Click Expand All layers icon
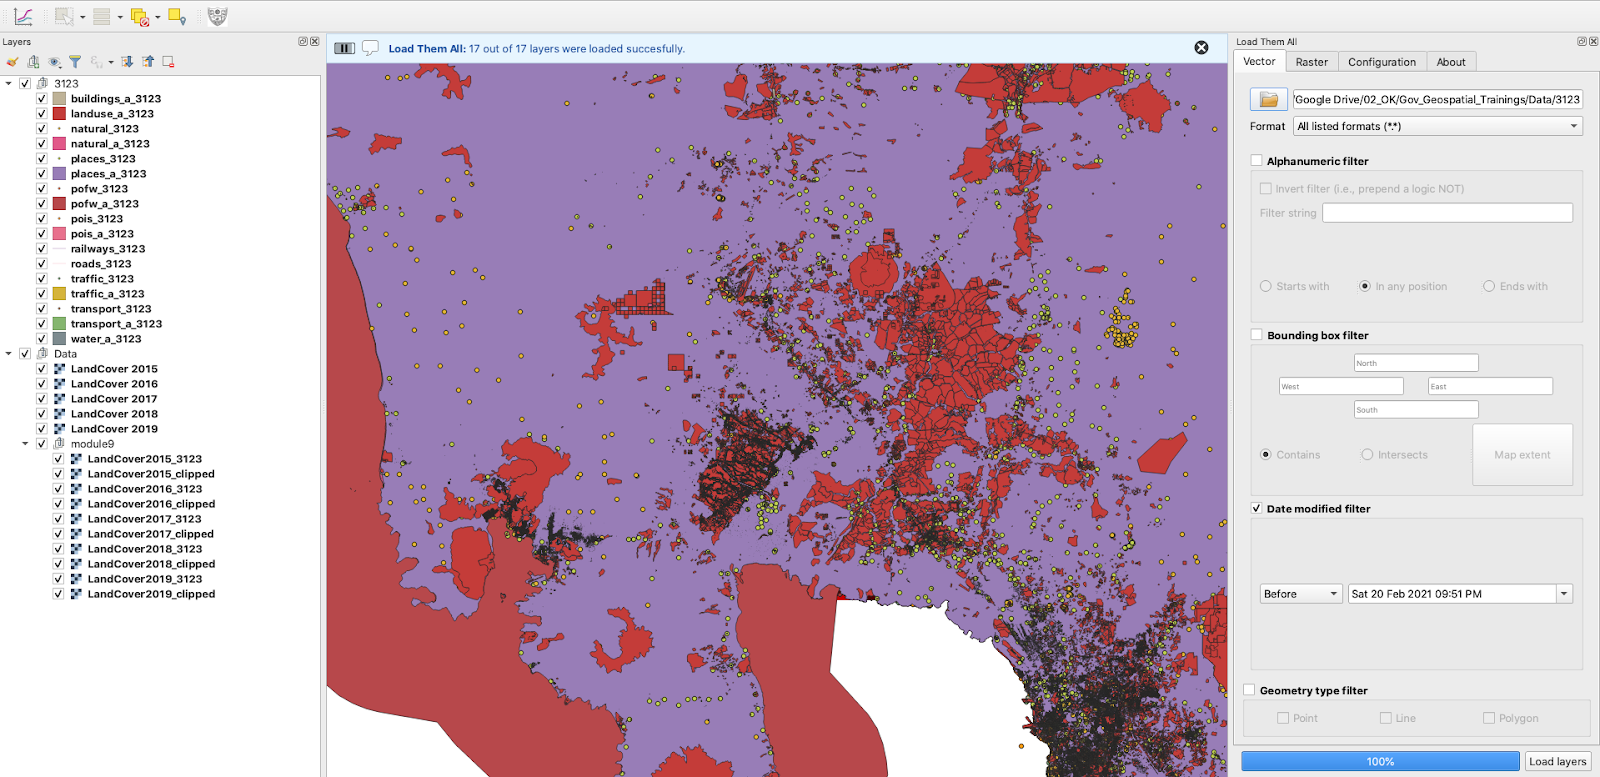The image size is (1600, 777). point(127,62)
